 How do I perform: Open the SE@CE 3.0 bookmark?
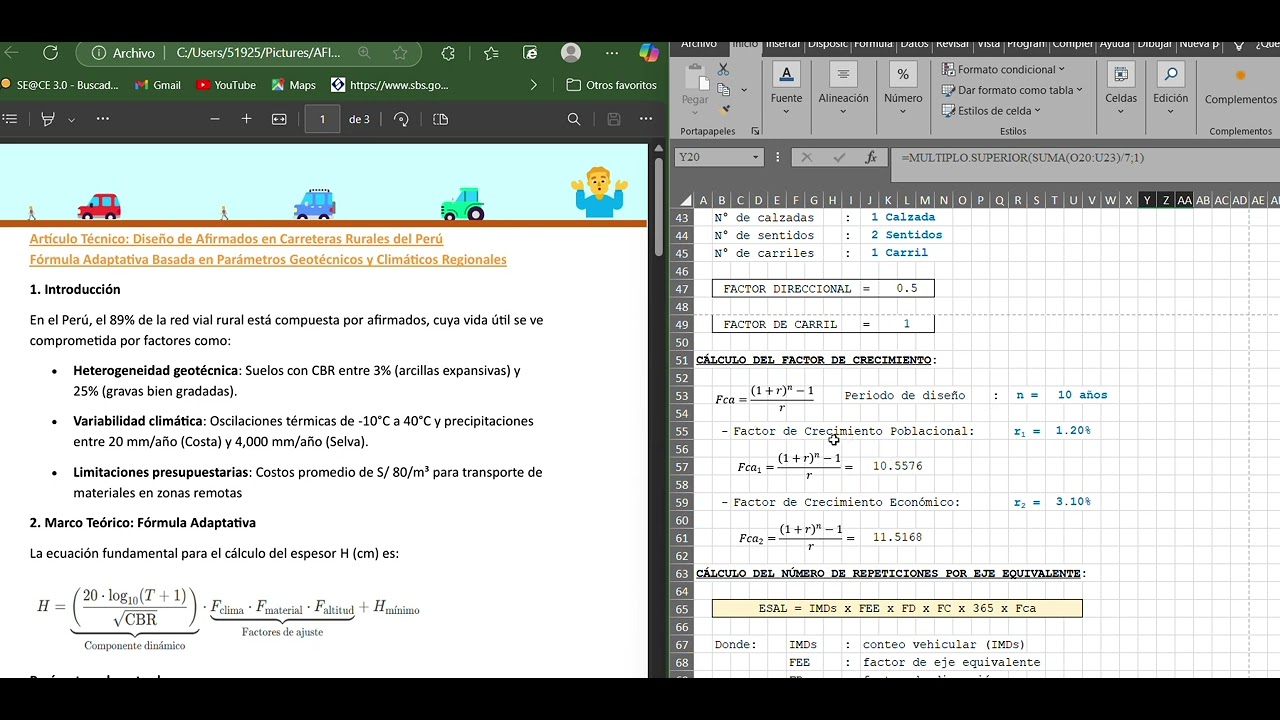click(60, 85)
